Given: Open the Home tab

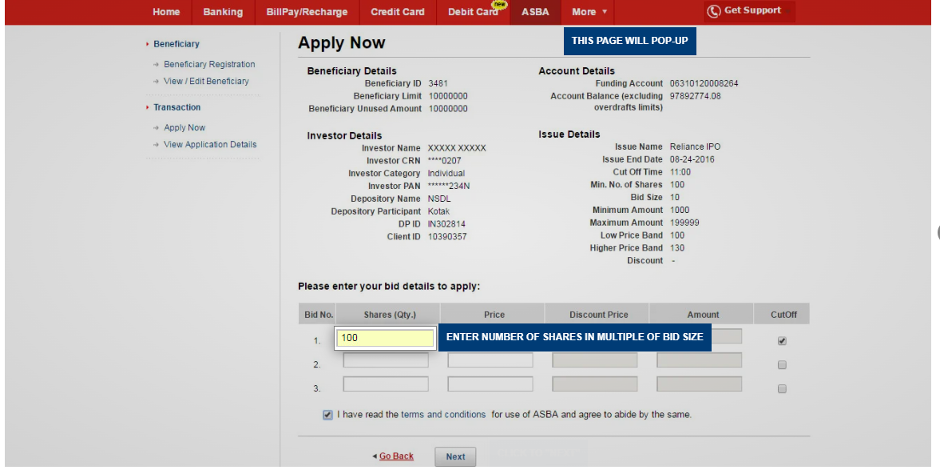Looking at the screenshot, I should click(x=166, y=12).
